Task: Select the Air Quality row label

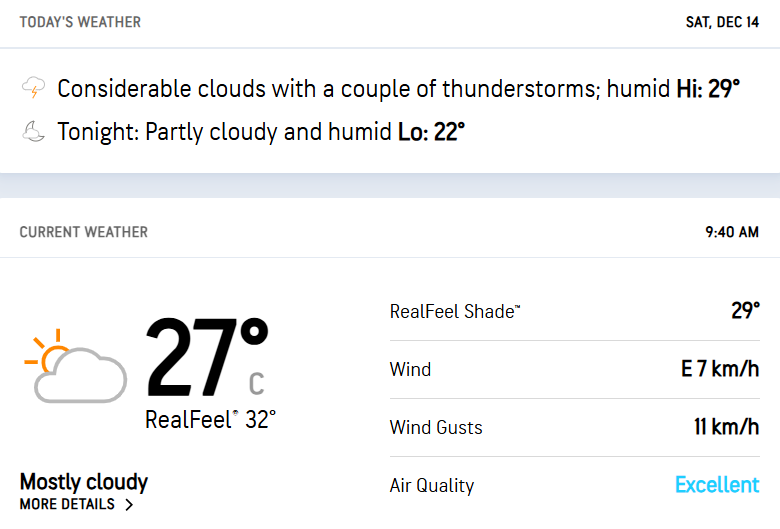Action: [x=432, y=485]
